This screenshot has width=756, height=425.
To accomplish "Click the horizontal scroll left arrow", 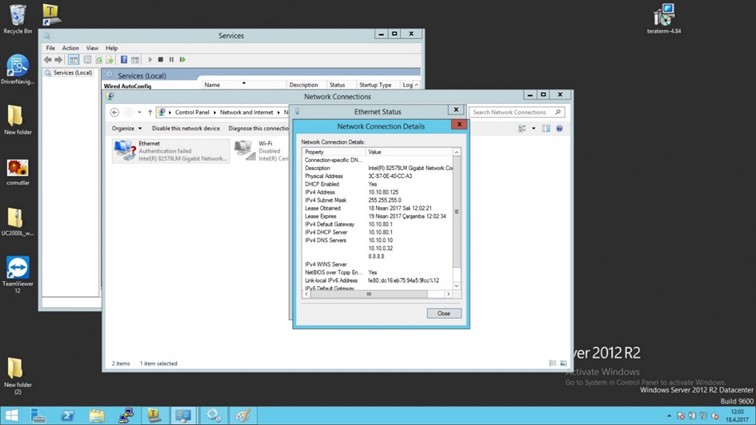I will tap(307, 294).
